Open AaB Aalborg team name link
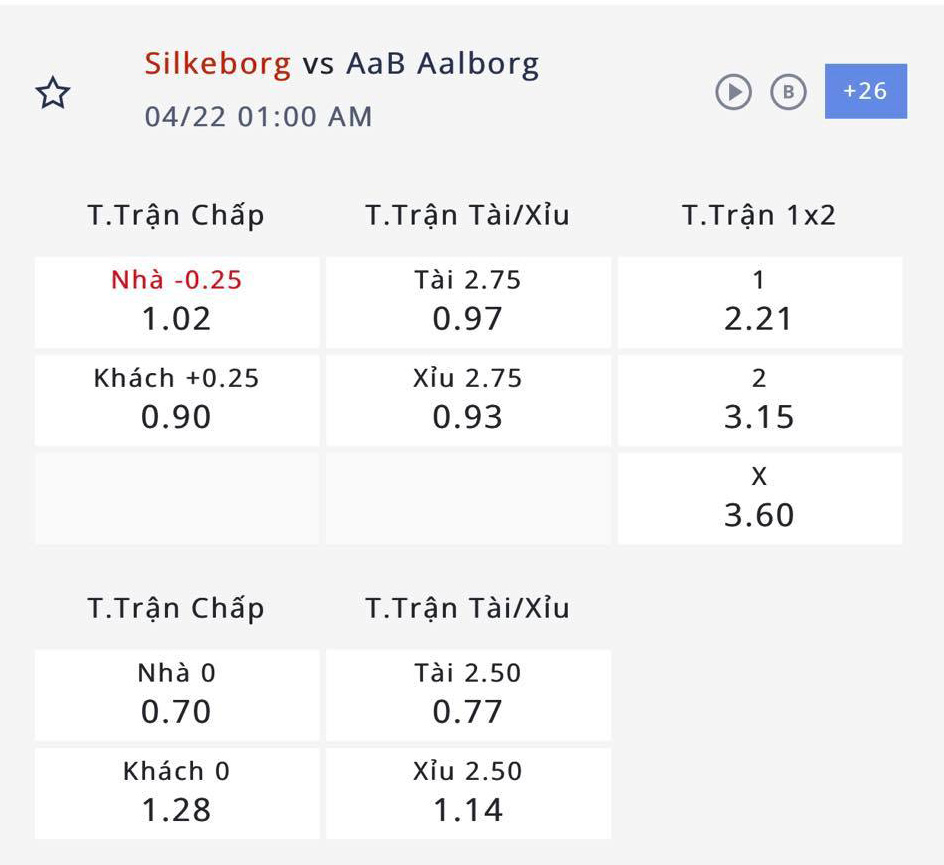The image size is (944, 865). pos(442,64)
